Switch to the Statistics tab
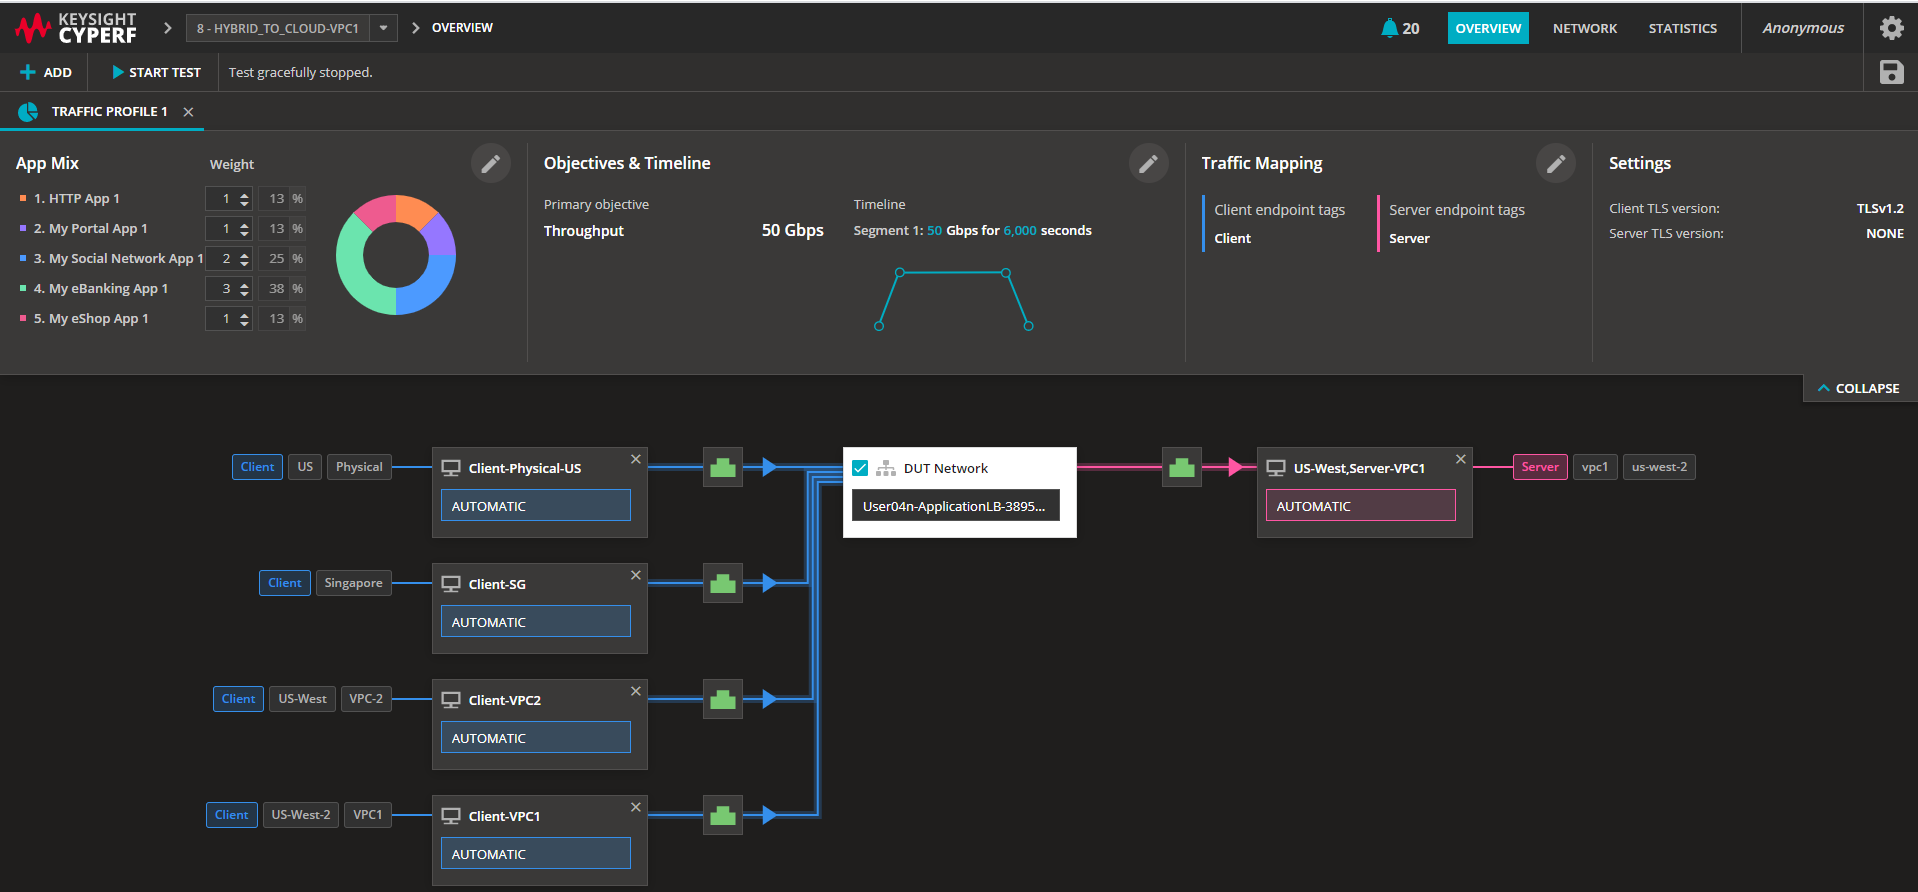The width and height of the screenshot is (1918, 892). tap(1682, 28)
